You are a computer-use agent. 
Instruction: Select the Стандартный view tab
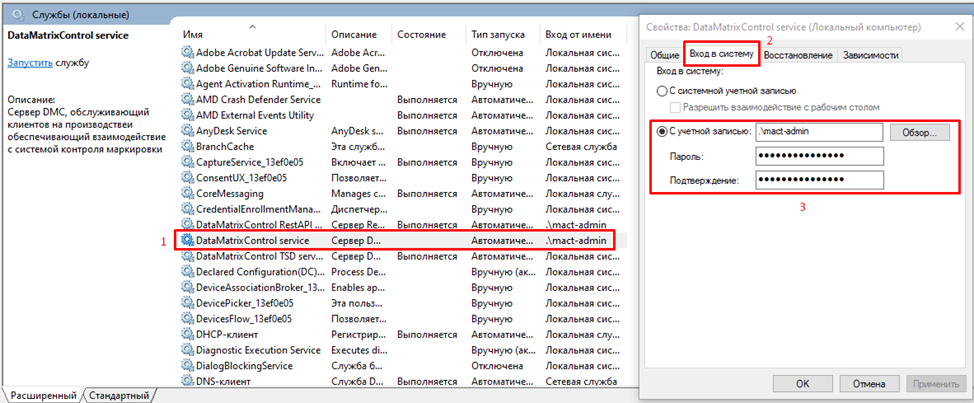pos(119,395)
